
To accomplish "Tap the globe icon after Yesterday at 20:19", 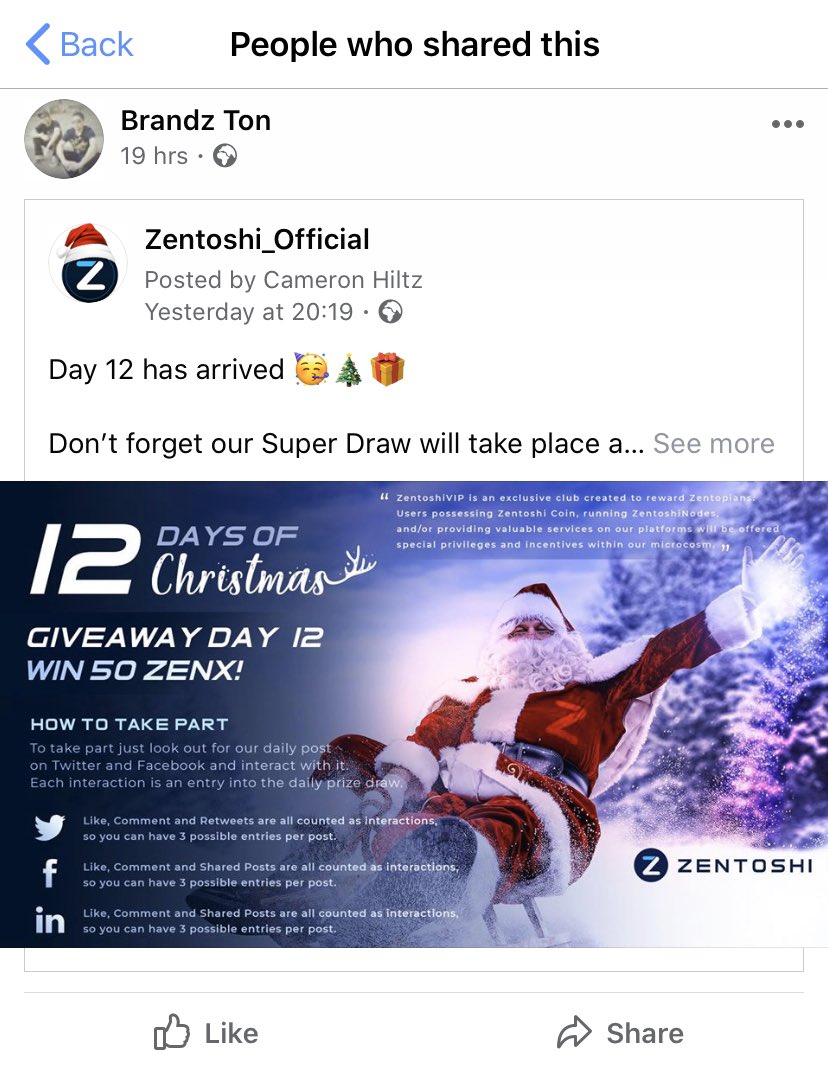I will click(x=390, y=312).
